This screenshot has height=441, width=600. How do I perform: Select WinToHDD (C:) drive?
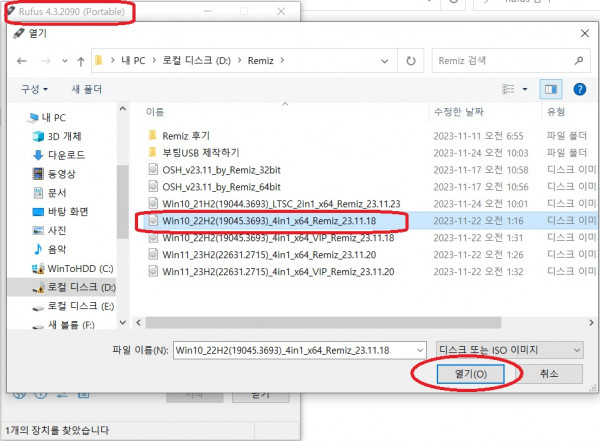tap(73, 268)
